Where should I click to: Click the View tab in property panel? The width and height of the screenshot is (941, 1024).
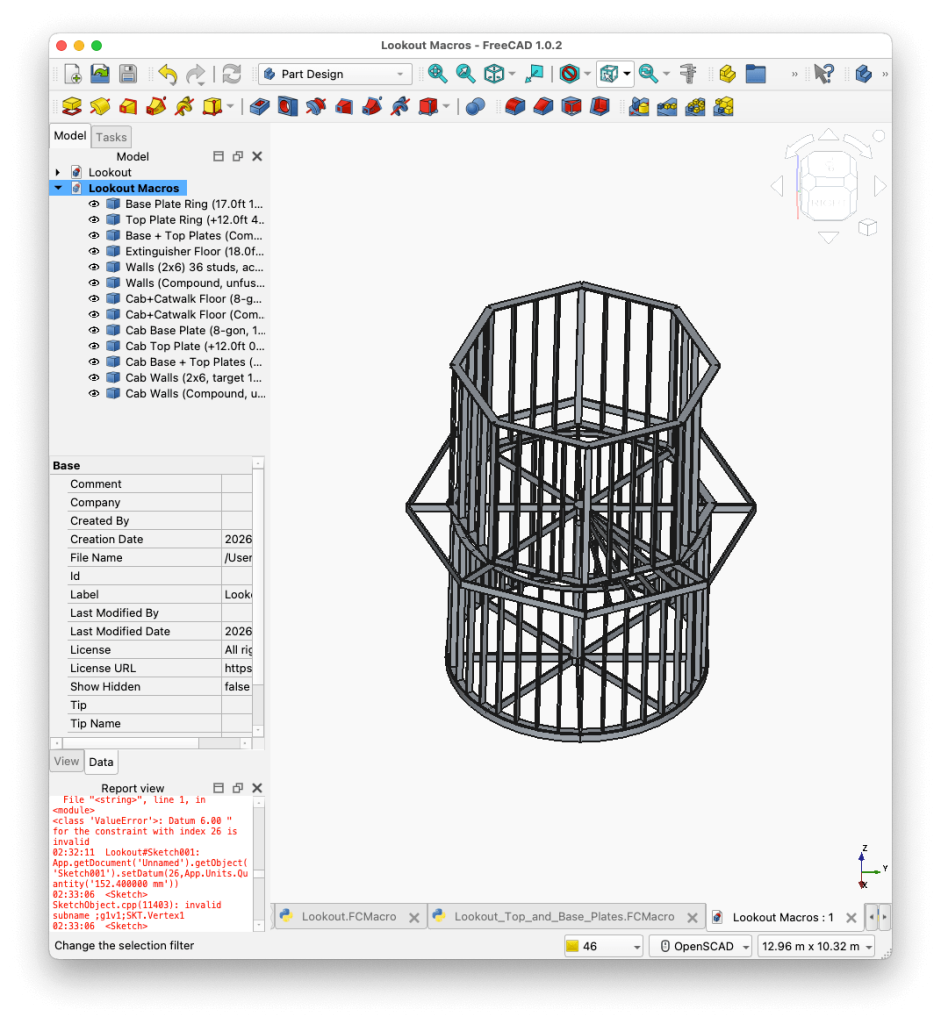click(x=66, y=761)
